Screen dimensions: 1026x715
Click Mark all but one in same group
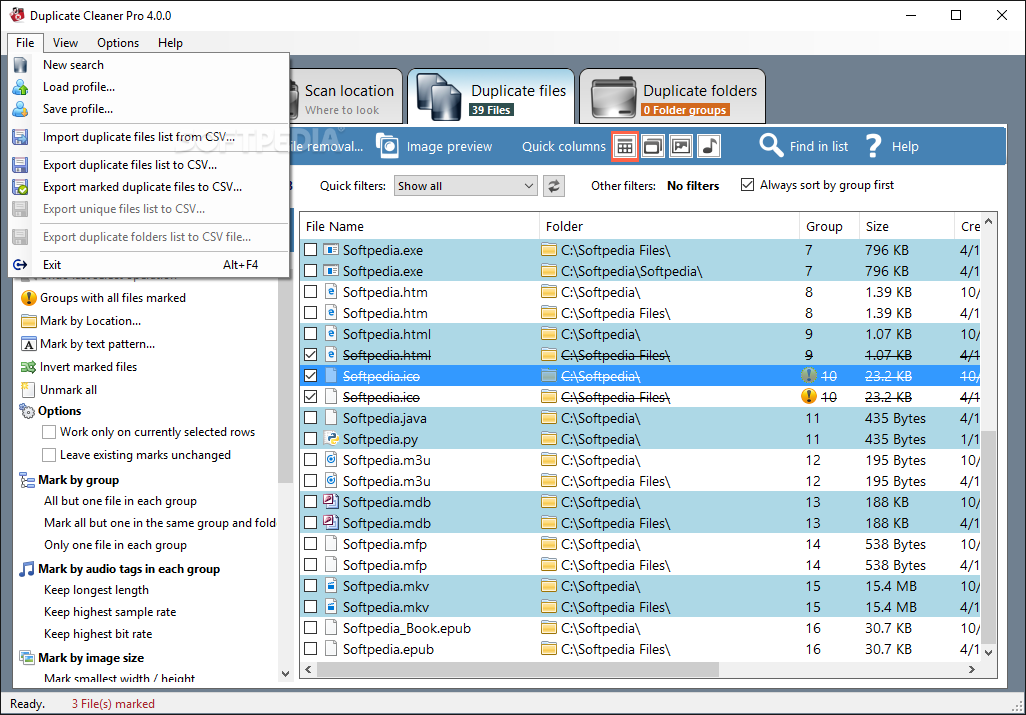point(160,523)
